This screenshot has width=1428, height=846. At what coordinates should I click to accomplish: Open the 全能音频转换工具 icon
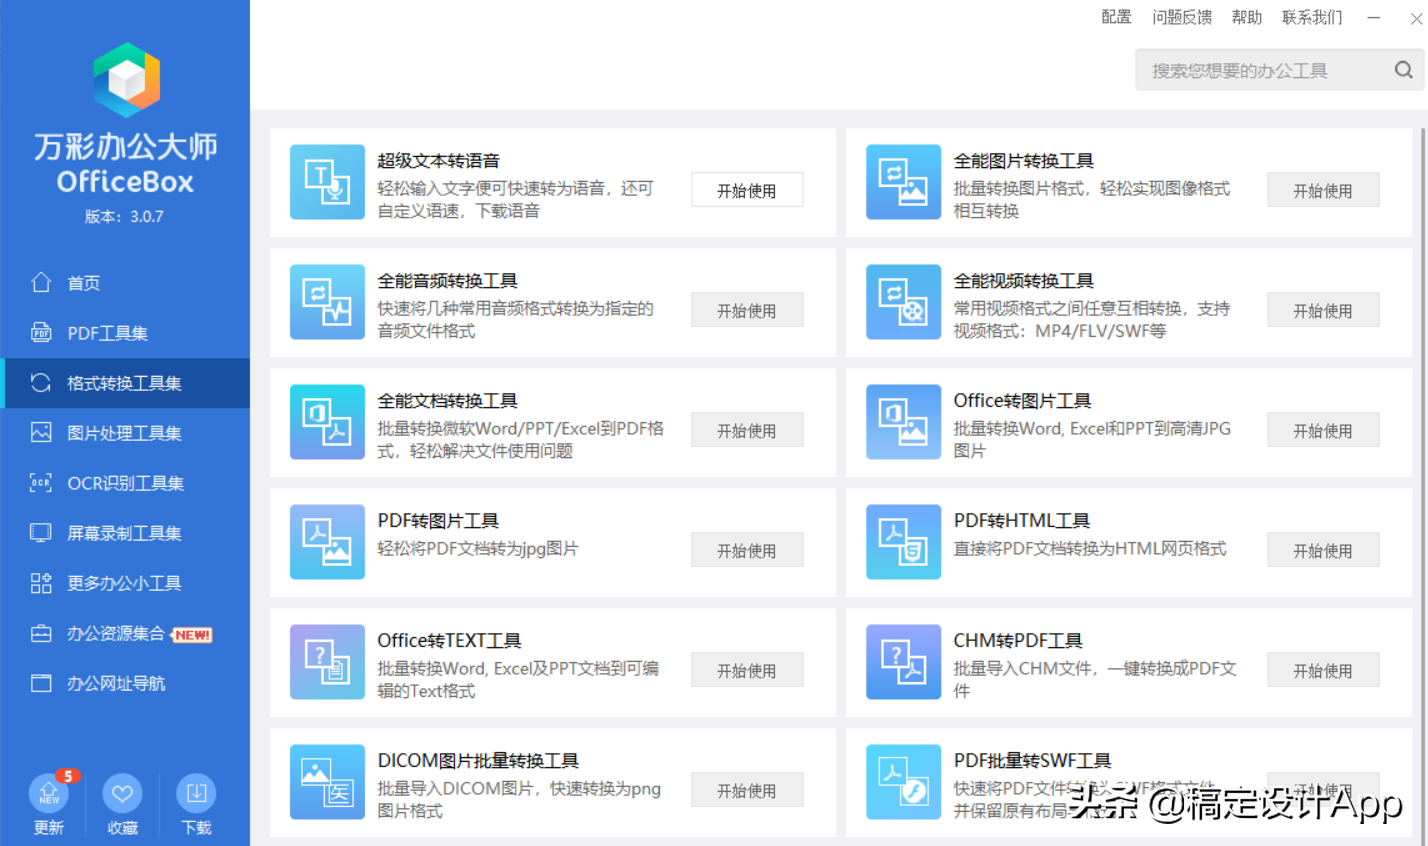tap(327, 302)
